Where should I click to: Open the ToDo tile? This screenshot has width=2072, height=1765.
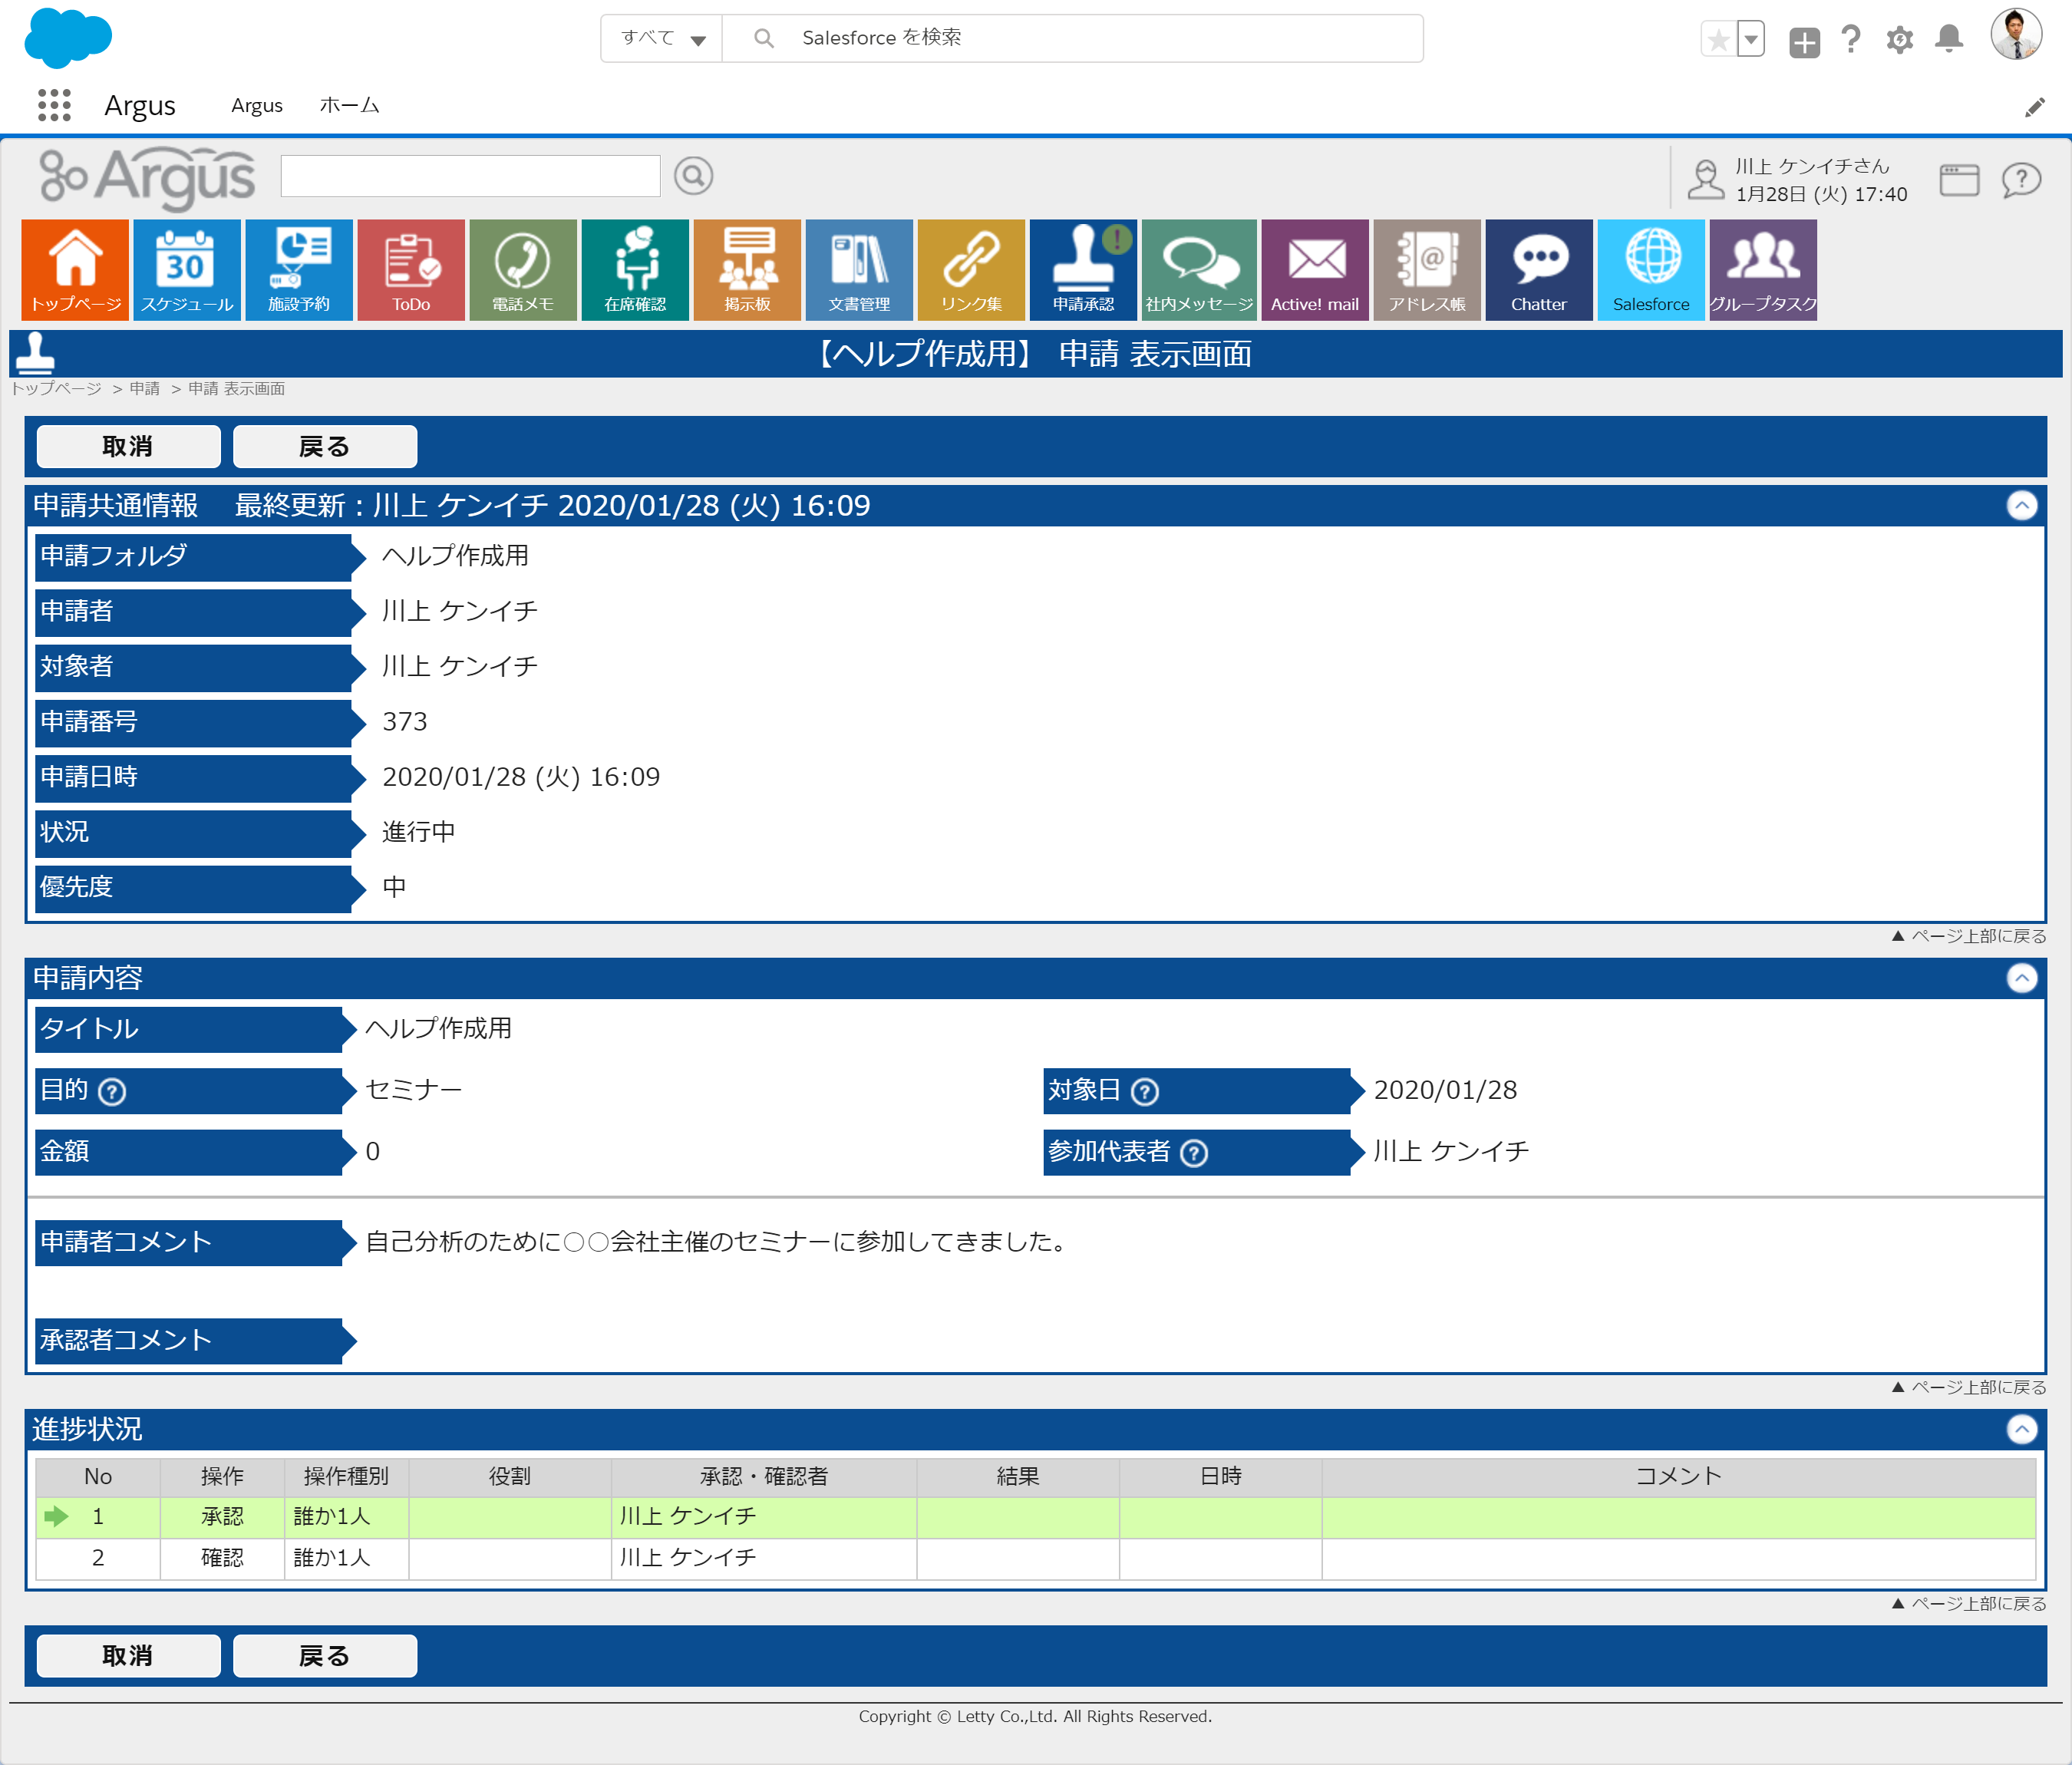pos(411,269)
